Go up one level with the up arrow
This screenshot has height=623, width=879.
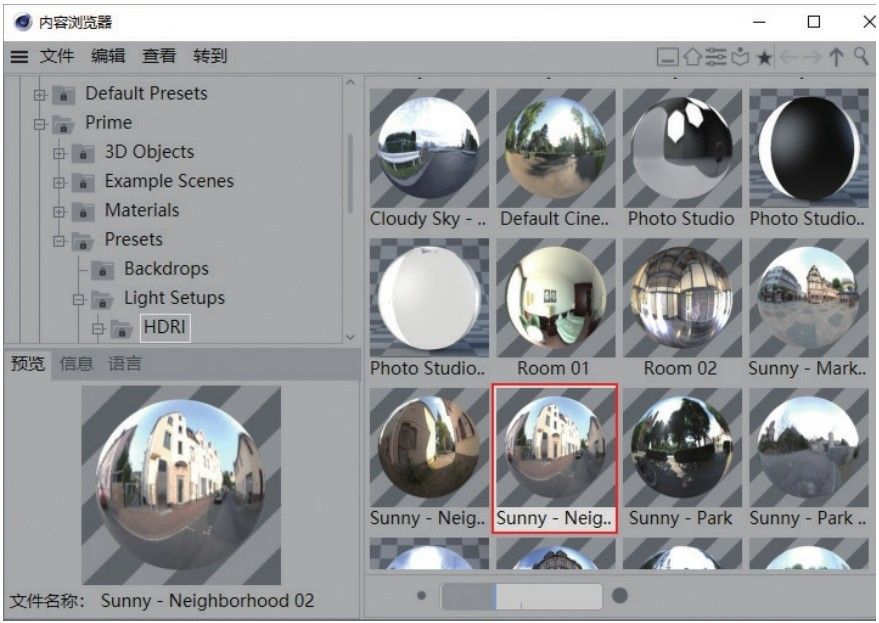coord(836,57)
